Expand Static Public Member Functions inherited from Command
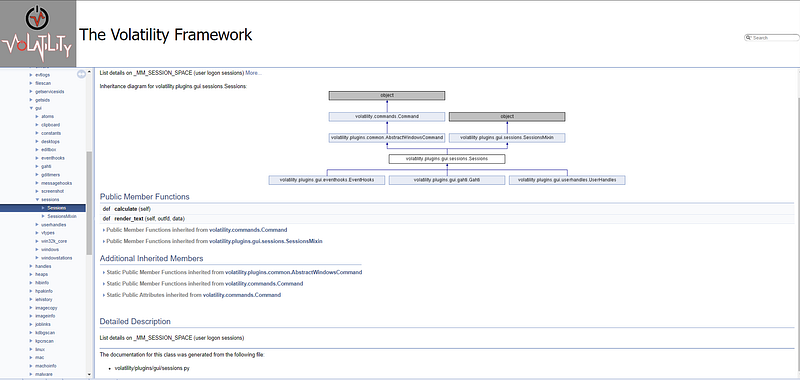 (104, 284)
